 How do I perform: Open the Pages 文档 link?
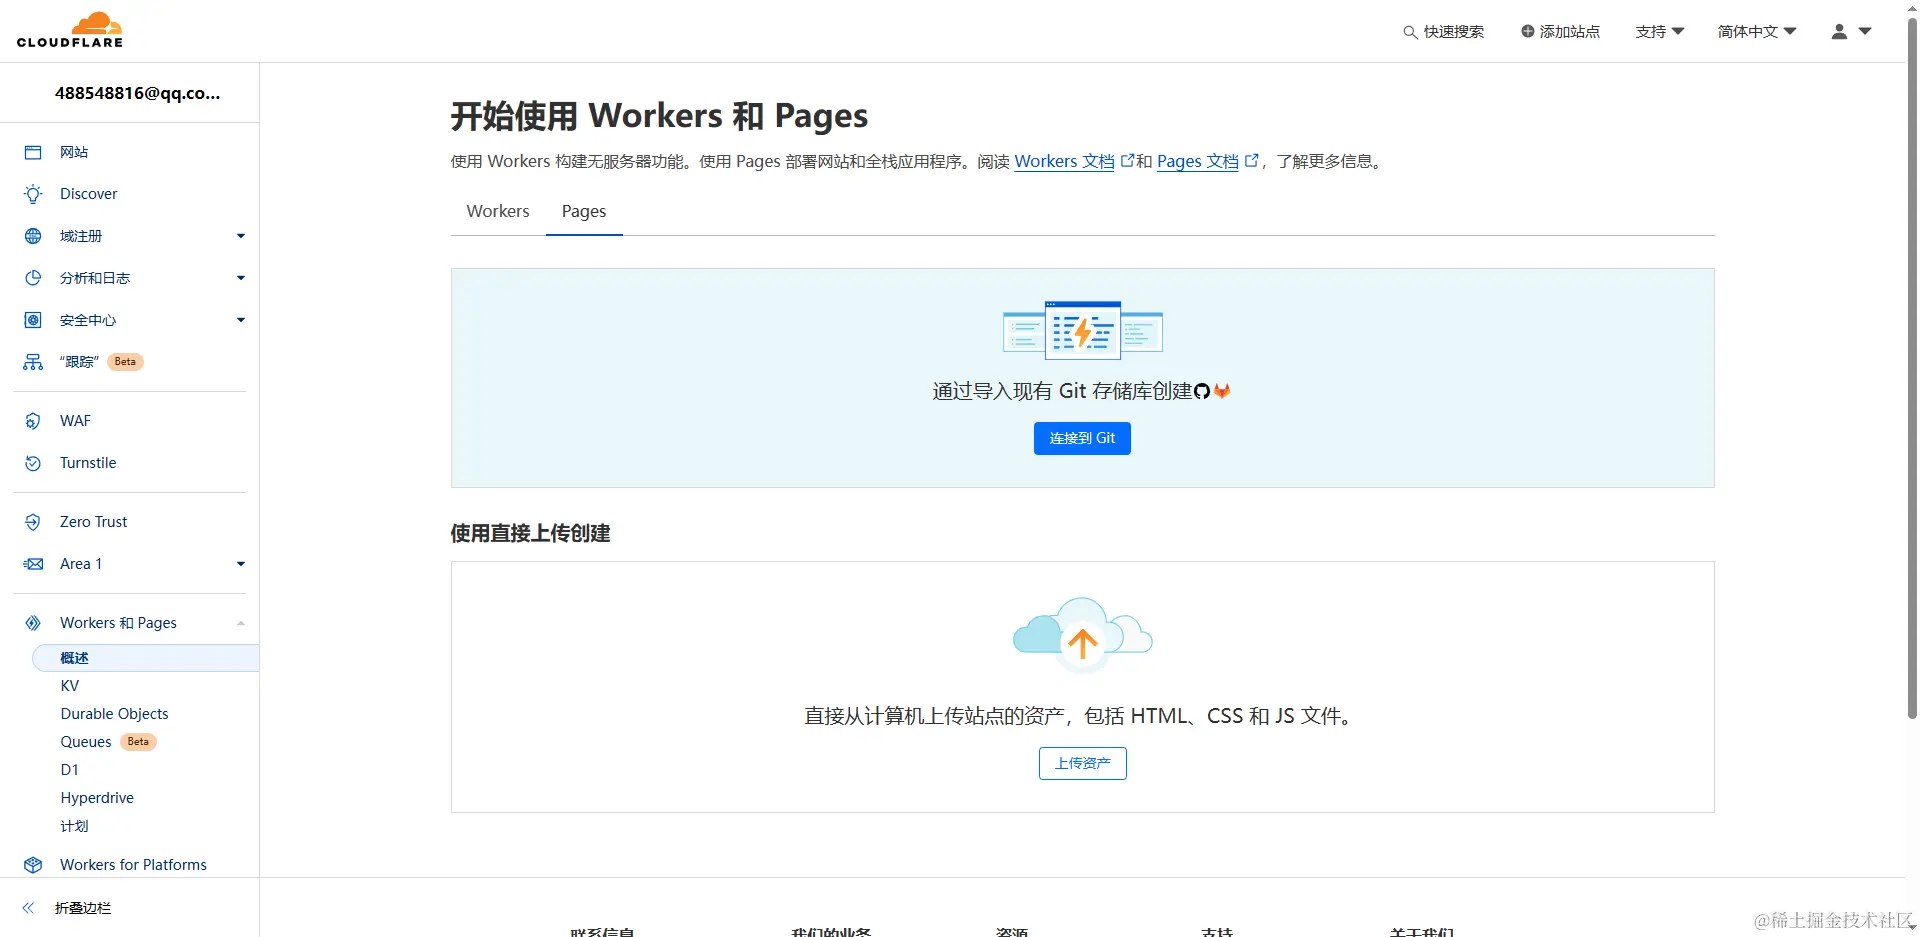(x=1198, y=161)
